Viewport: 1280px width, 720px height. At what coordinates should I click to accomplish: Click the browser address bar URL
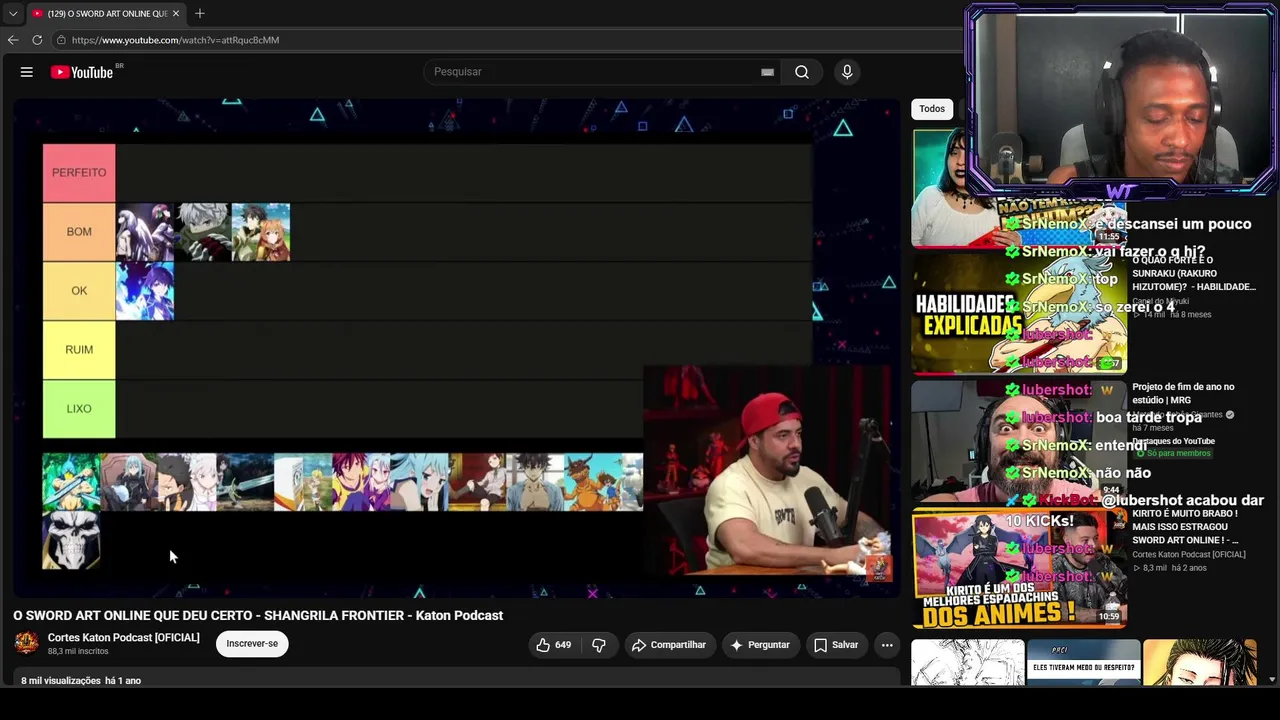[175, 40]
